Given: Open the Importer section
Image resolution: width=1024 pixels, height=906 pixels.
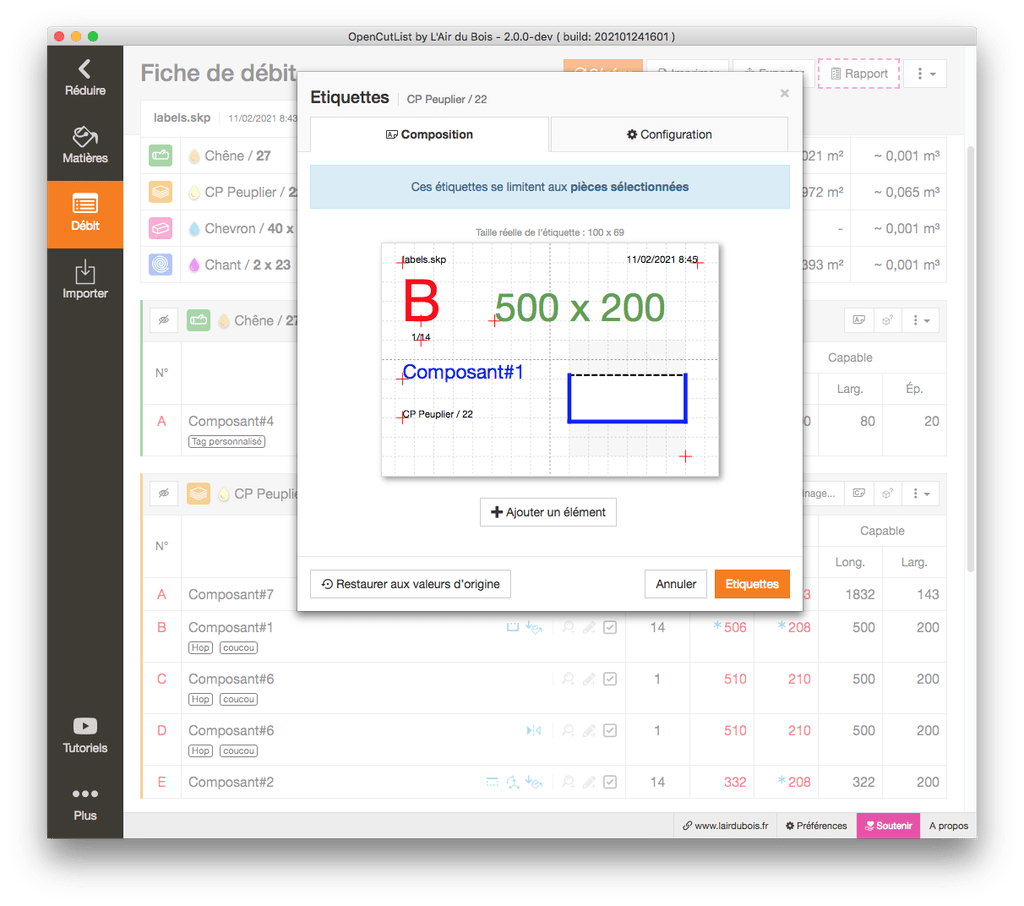Looking at the screenshot, I should [x=85, y=280].
